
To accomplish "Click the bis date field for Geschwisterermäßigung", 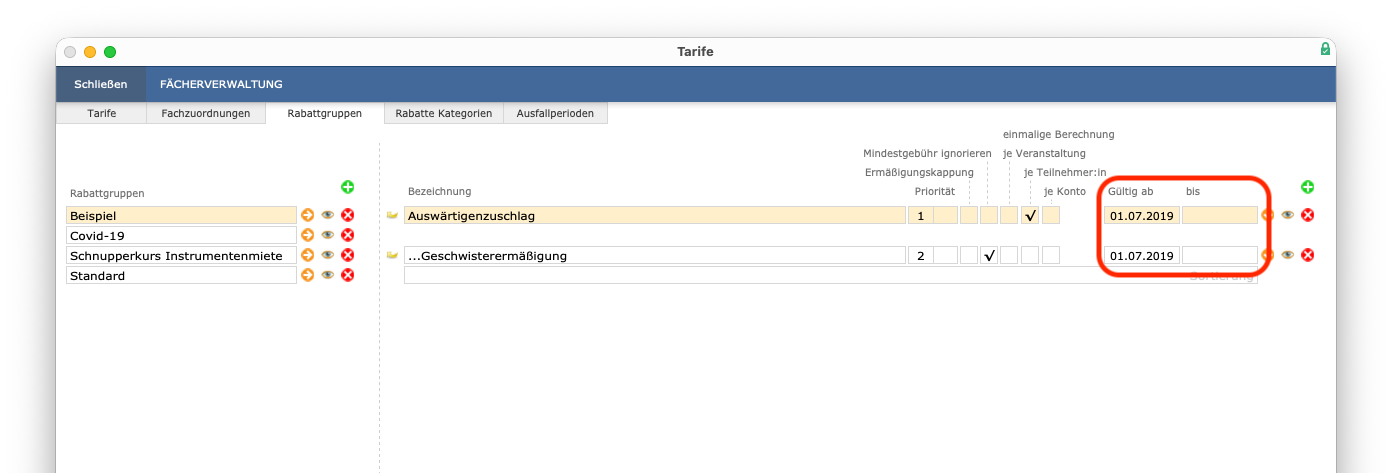I will tap(1219, 255).
